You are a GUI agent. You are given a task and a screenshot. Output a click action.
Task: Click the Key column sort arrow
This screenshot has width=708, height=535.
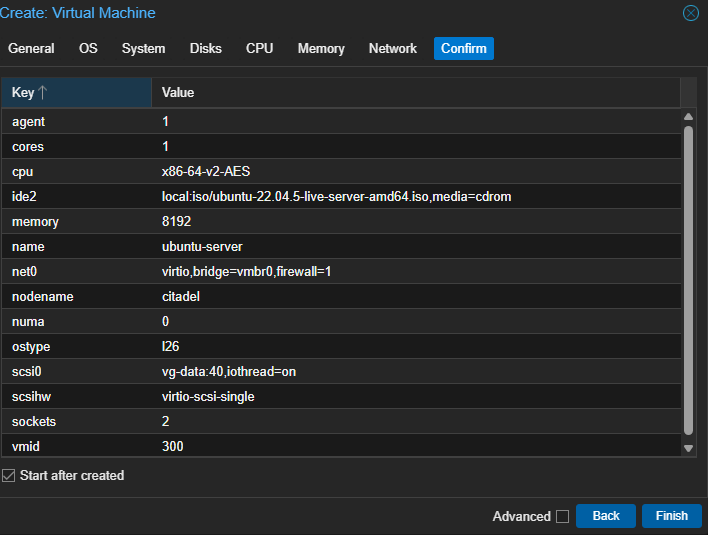(43, 93)
